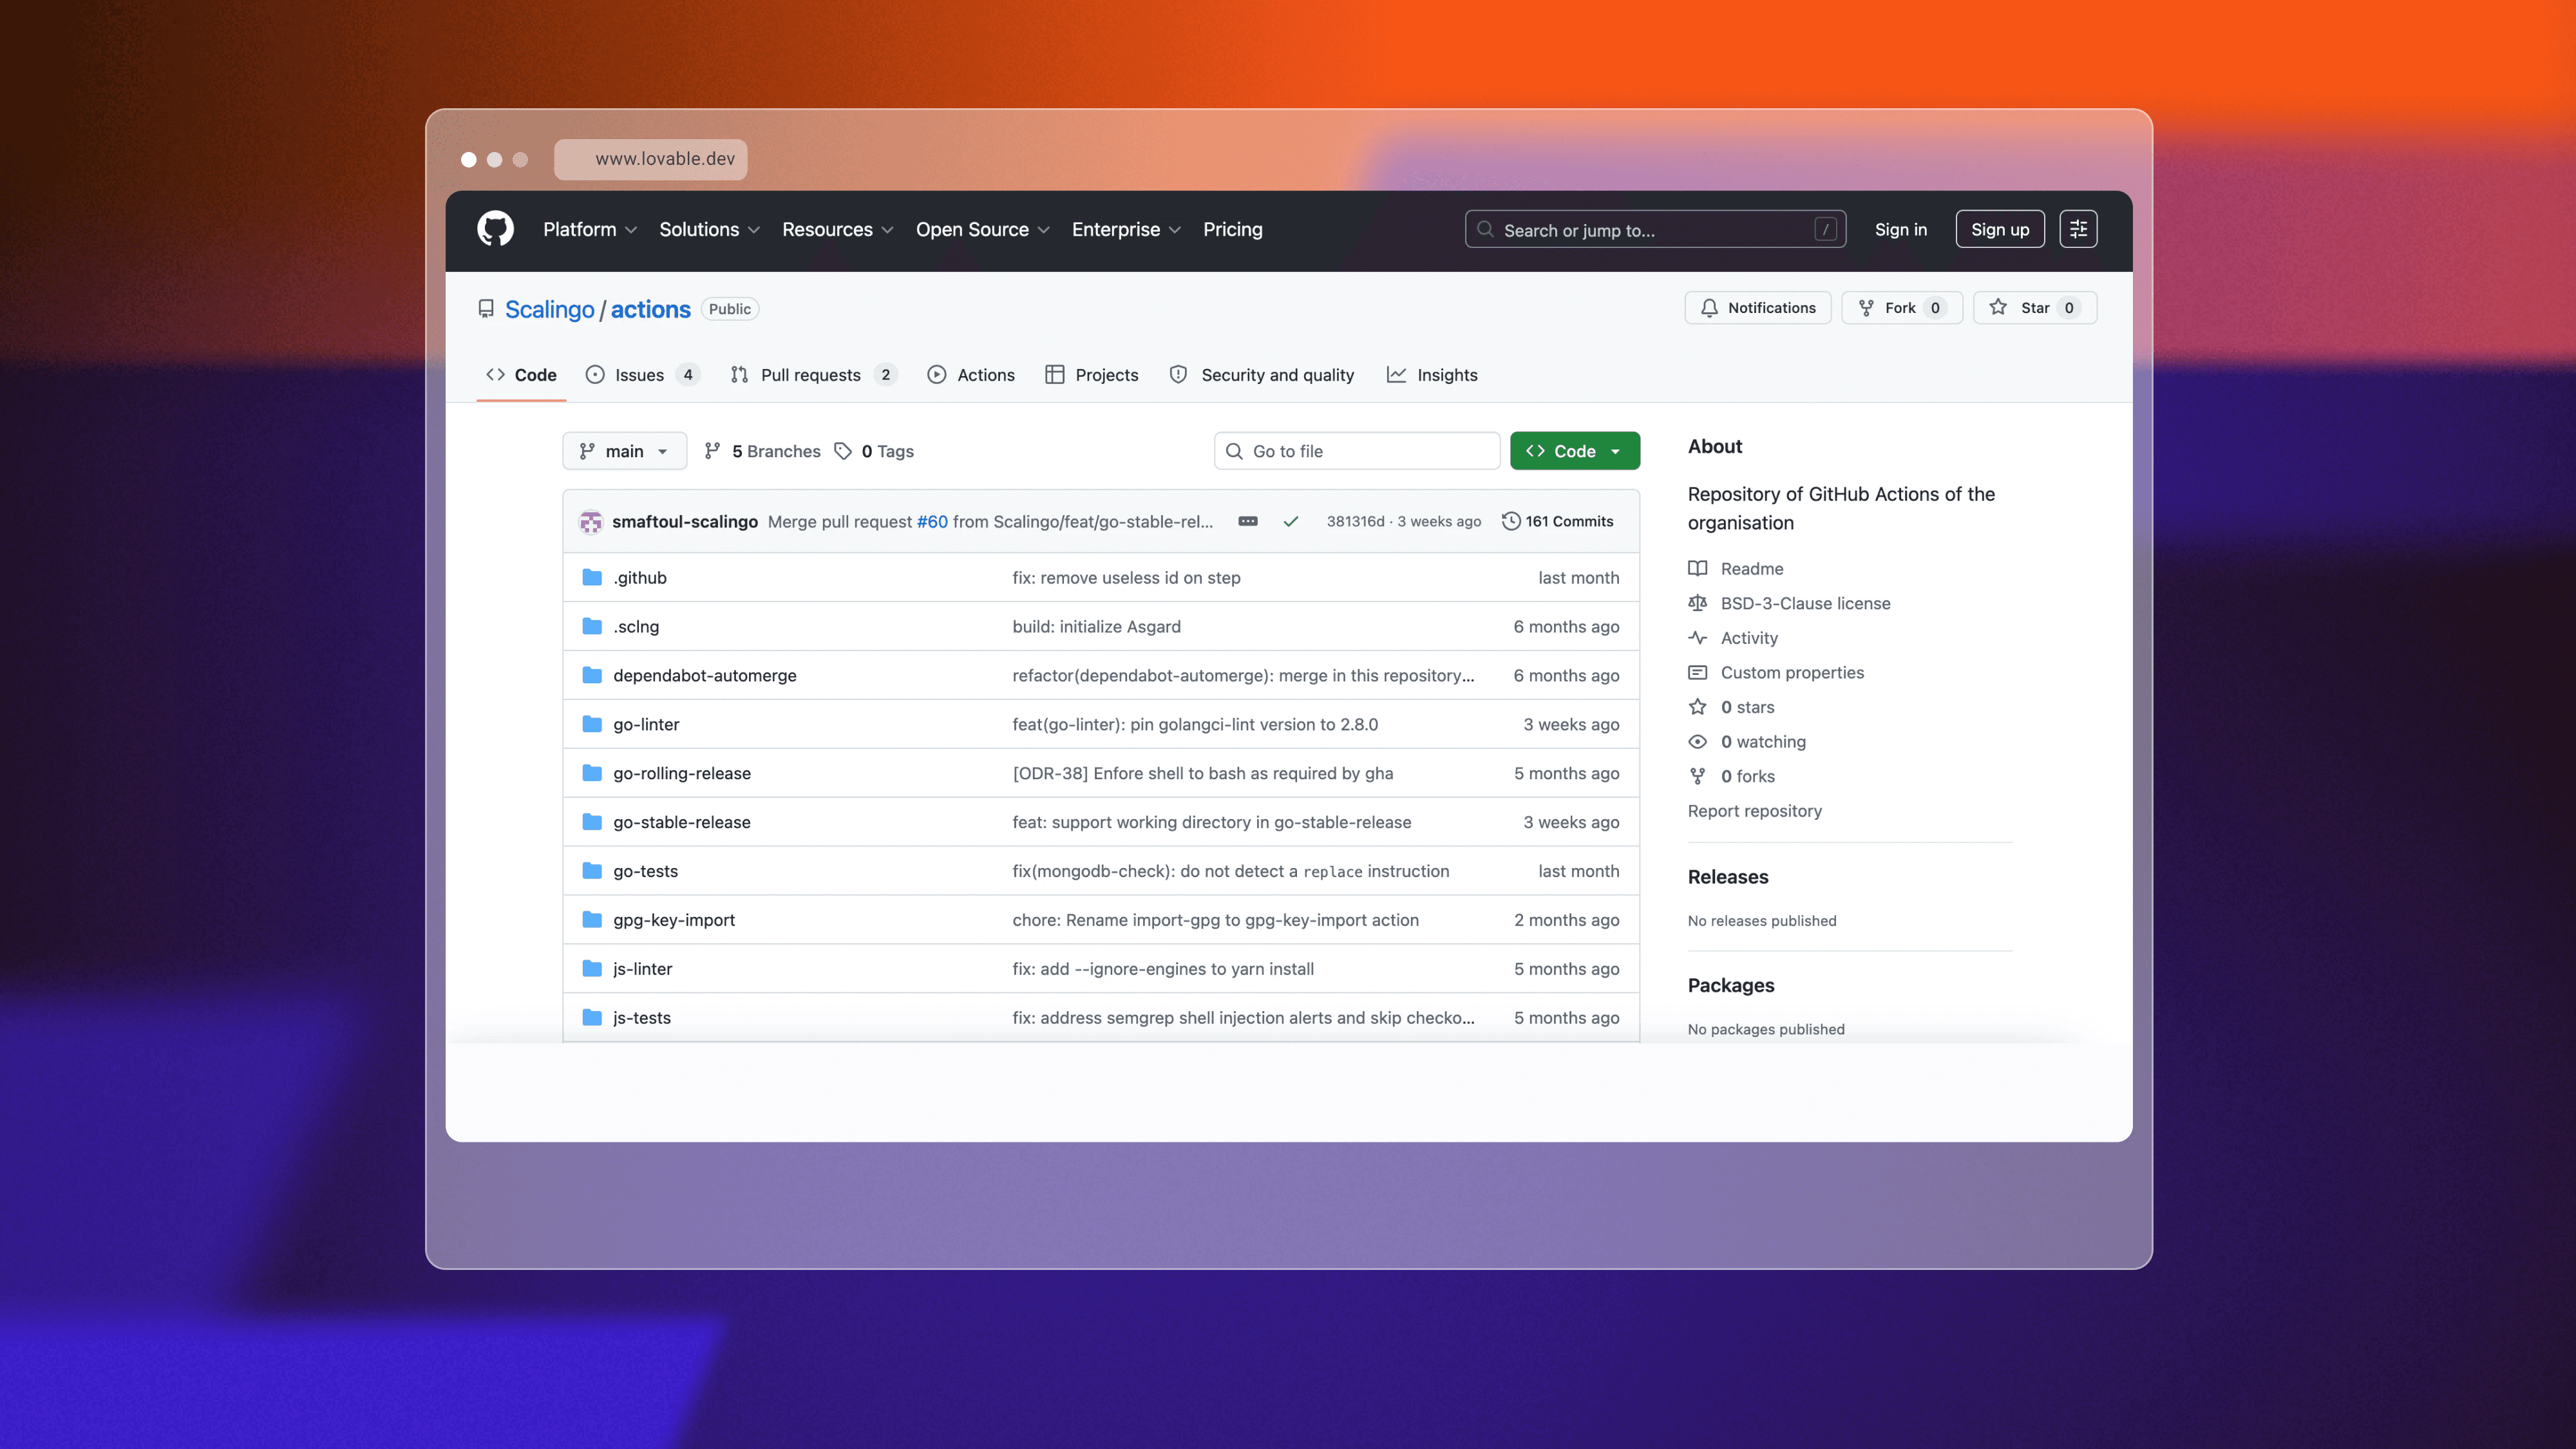Expand the Enterprise menu
Image resolution: width=2576 pixels, height=1449 pixels.
pos(1127,229)
